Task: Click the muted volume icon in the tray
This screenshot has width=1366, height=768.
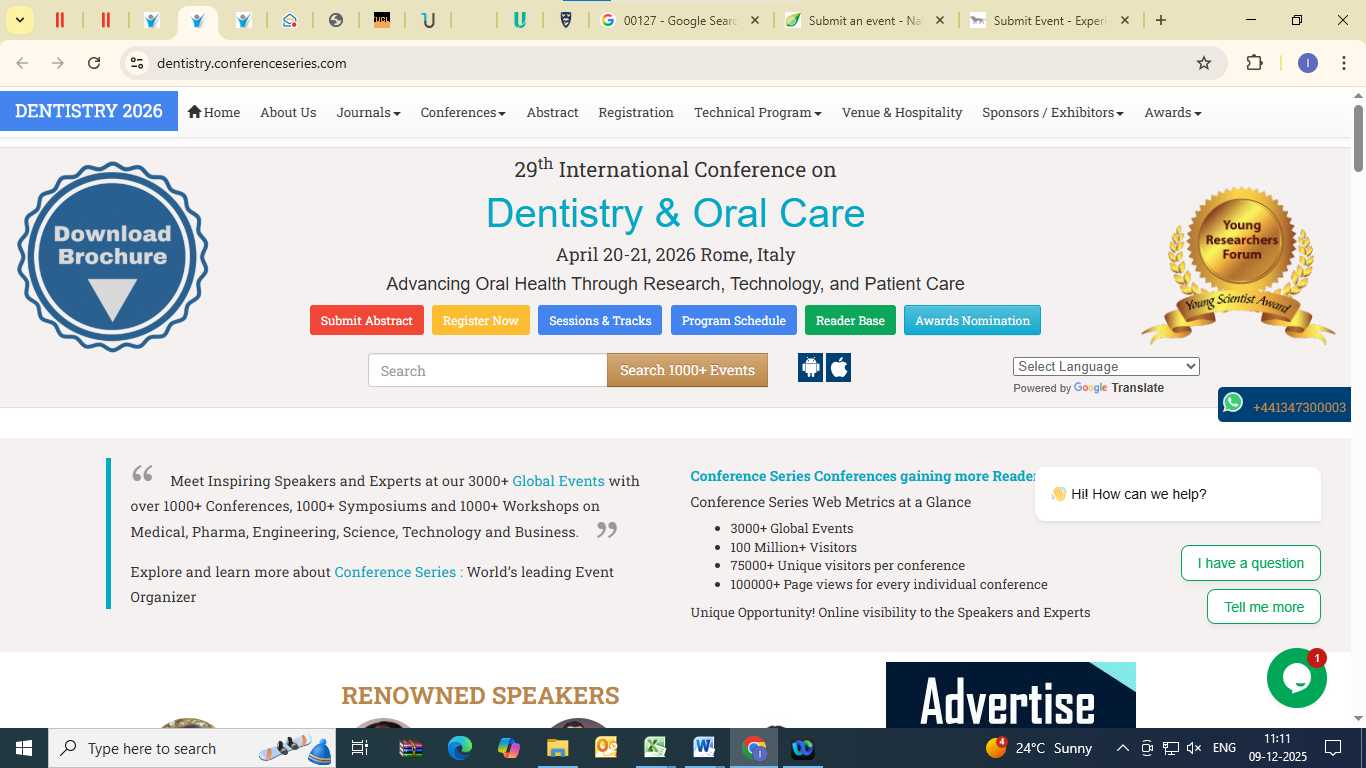Action: (1194, 748)
